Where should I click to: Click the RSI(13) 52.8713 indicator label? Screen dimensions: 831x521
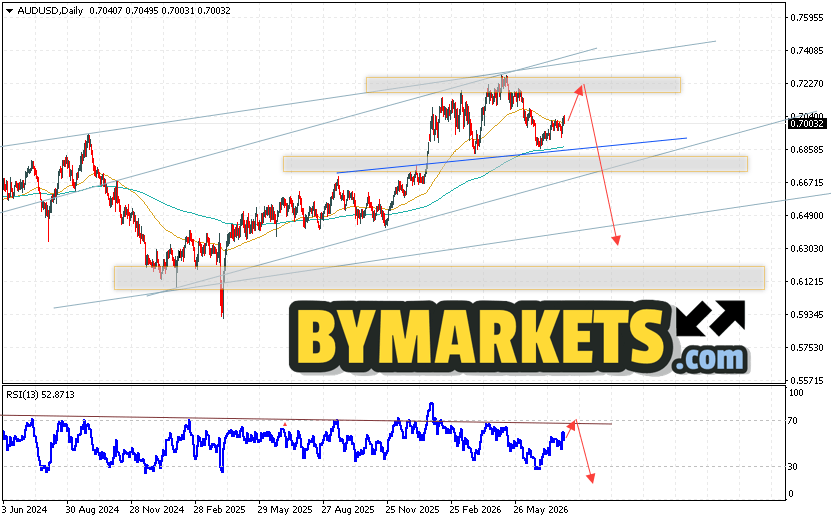point(40,395)
